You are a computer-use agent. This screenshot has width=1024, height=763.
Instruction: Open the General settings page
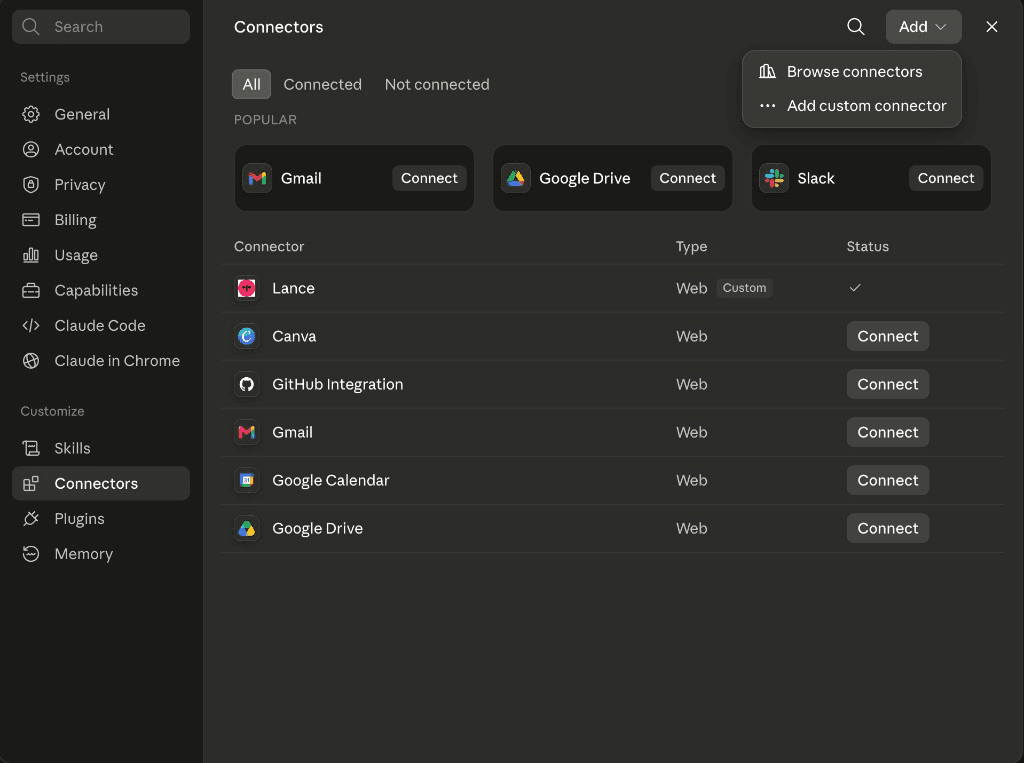[x=101, y=114]
